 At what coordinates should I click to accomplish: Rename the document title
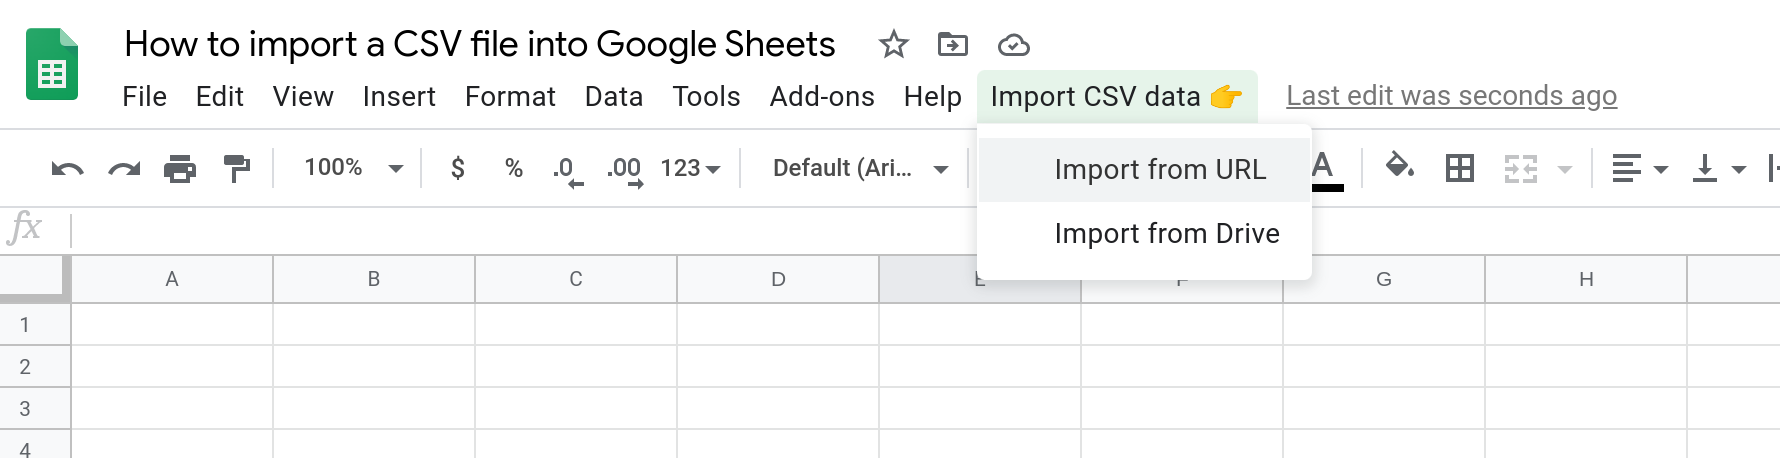click(480, 44)
